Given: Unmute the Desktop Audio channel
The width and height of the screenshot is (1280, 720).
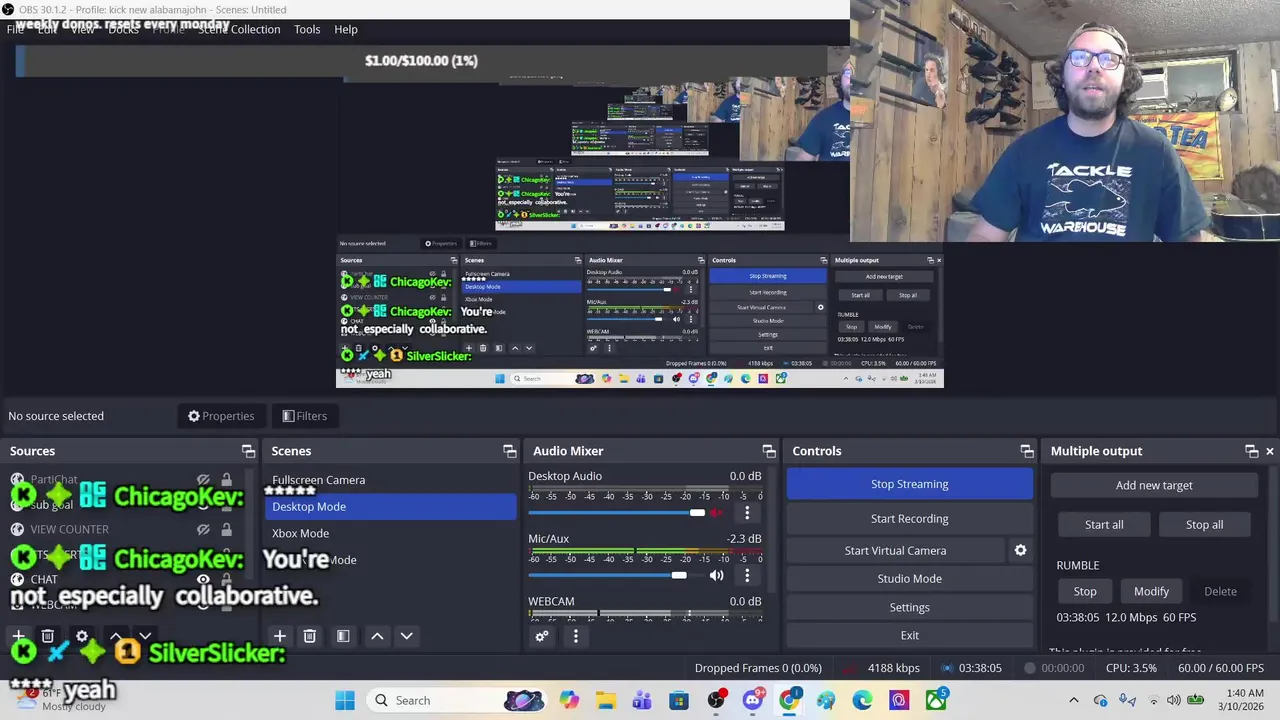Looking at the screenshot, I should pos(716,513).
